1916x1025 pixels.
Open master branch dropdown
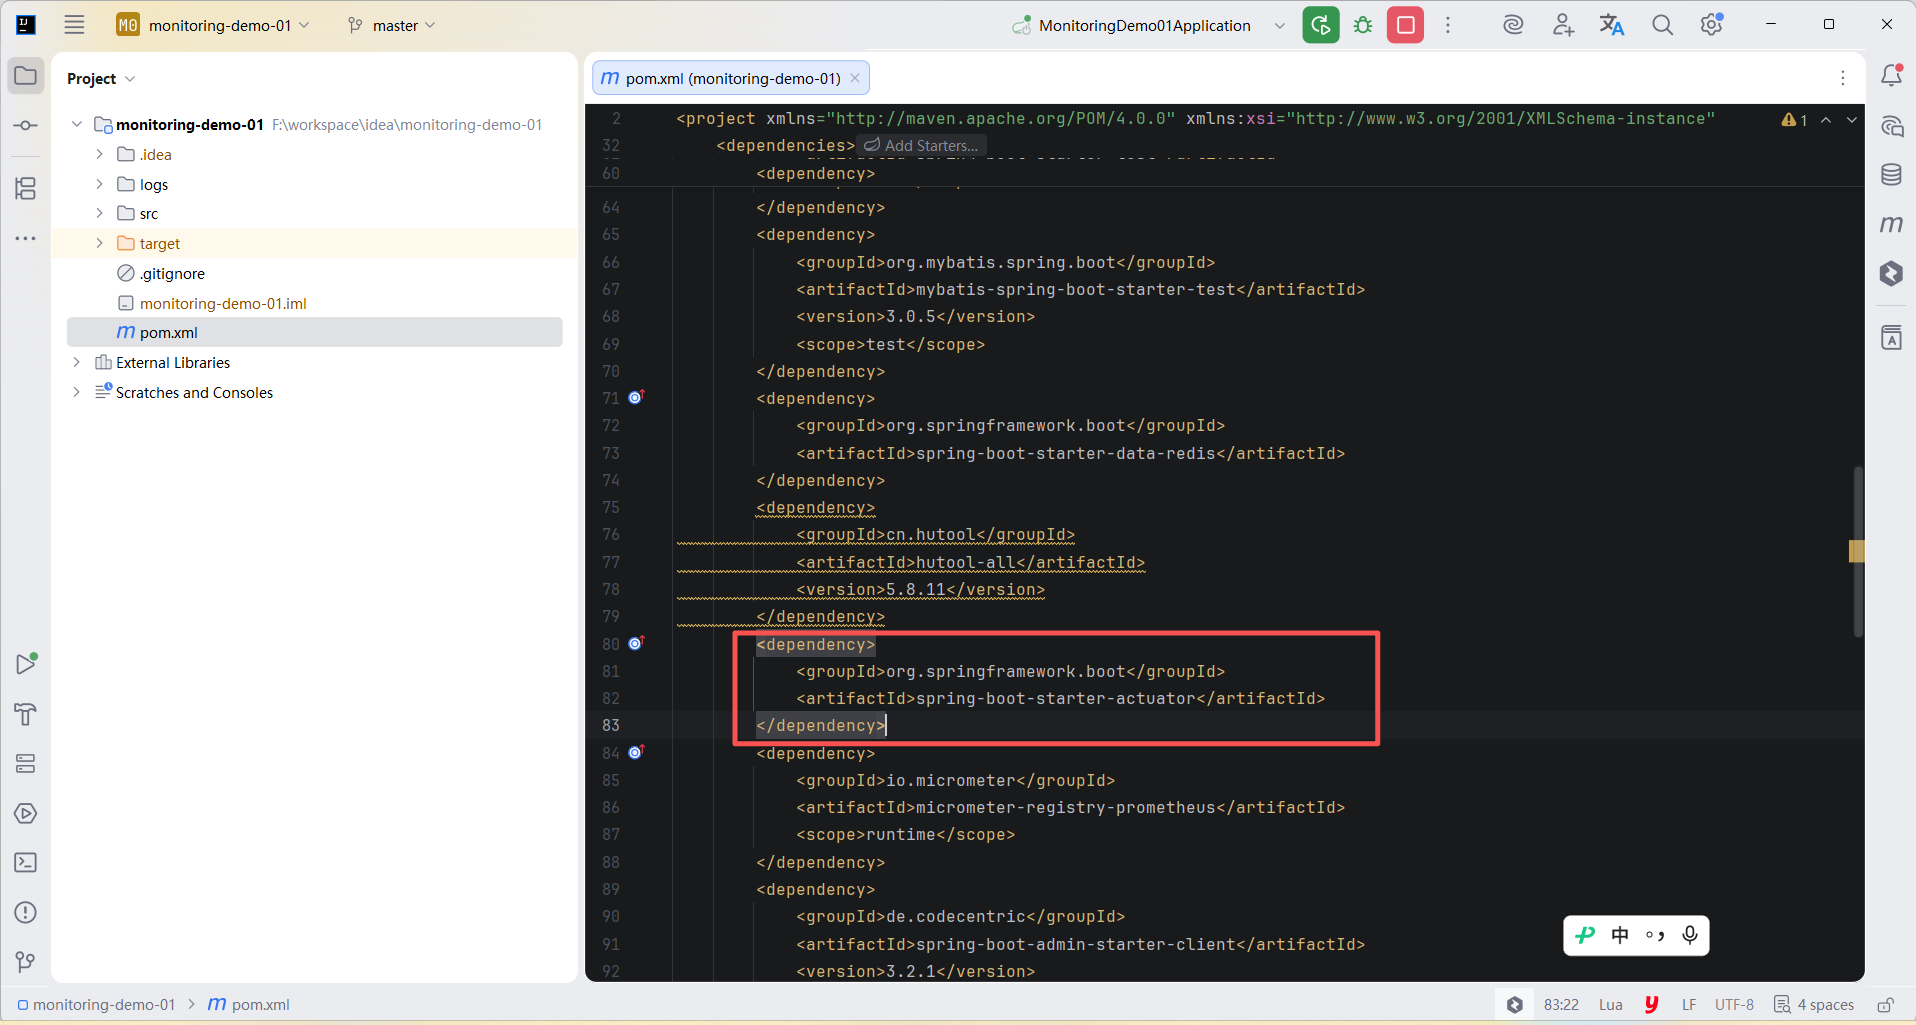click(x=391, y=25)
